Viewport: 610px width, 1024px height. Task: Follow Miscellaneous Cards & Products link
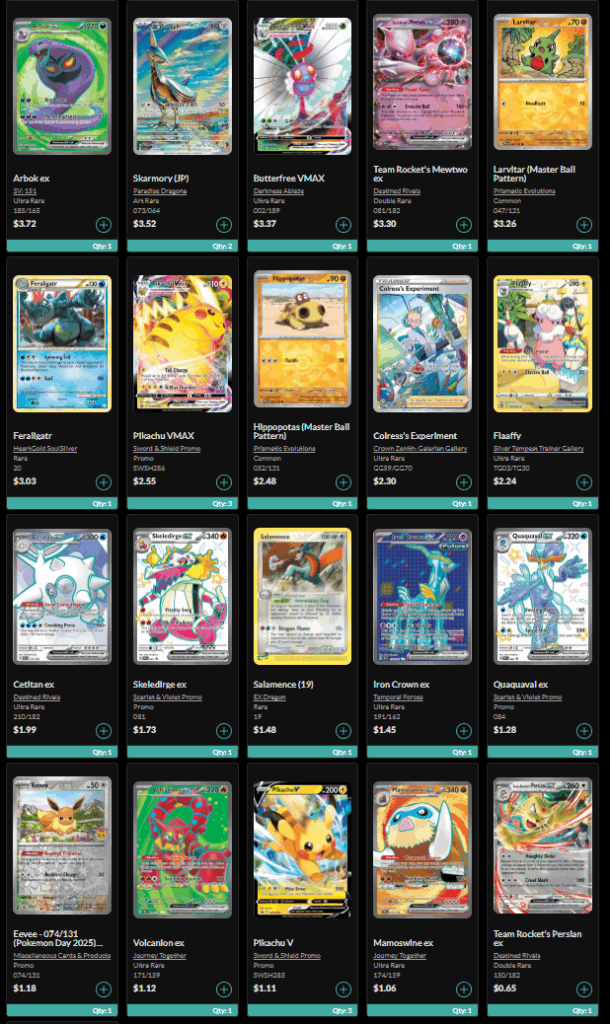pyautogui.click(x=62, y=956)
